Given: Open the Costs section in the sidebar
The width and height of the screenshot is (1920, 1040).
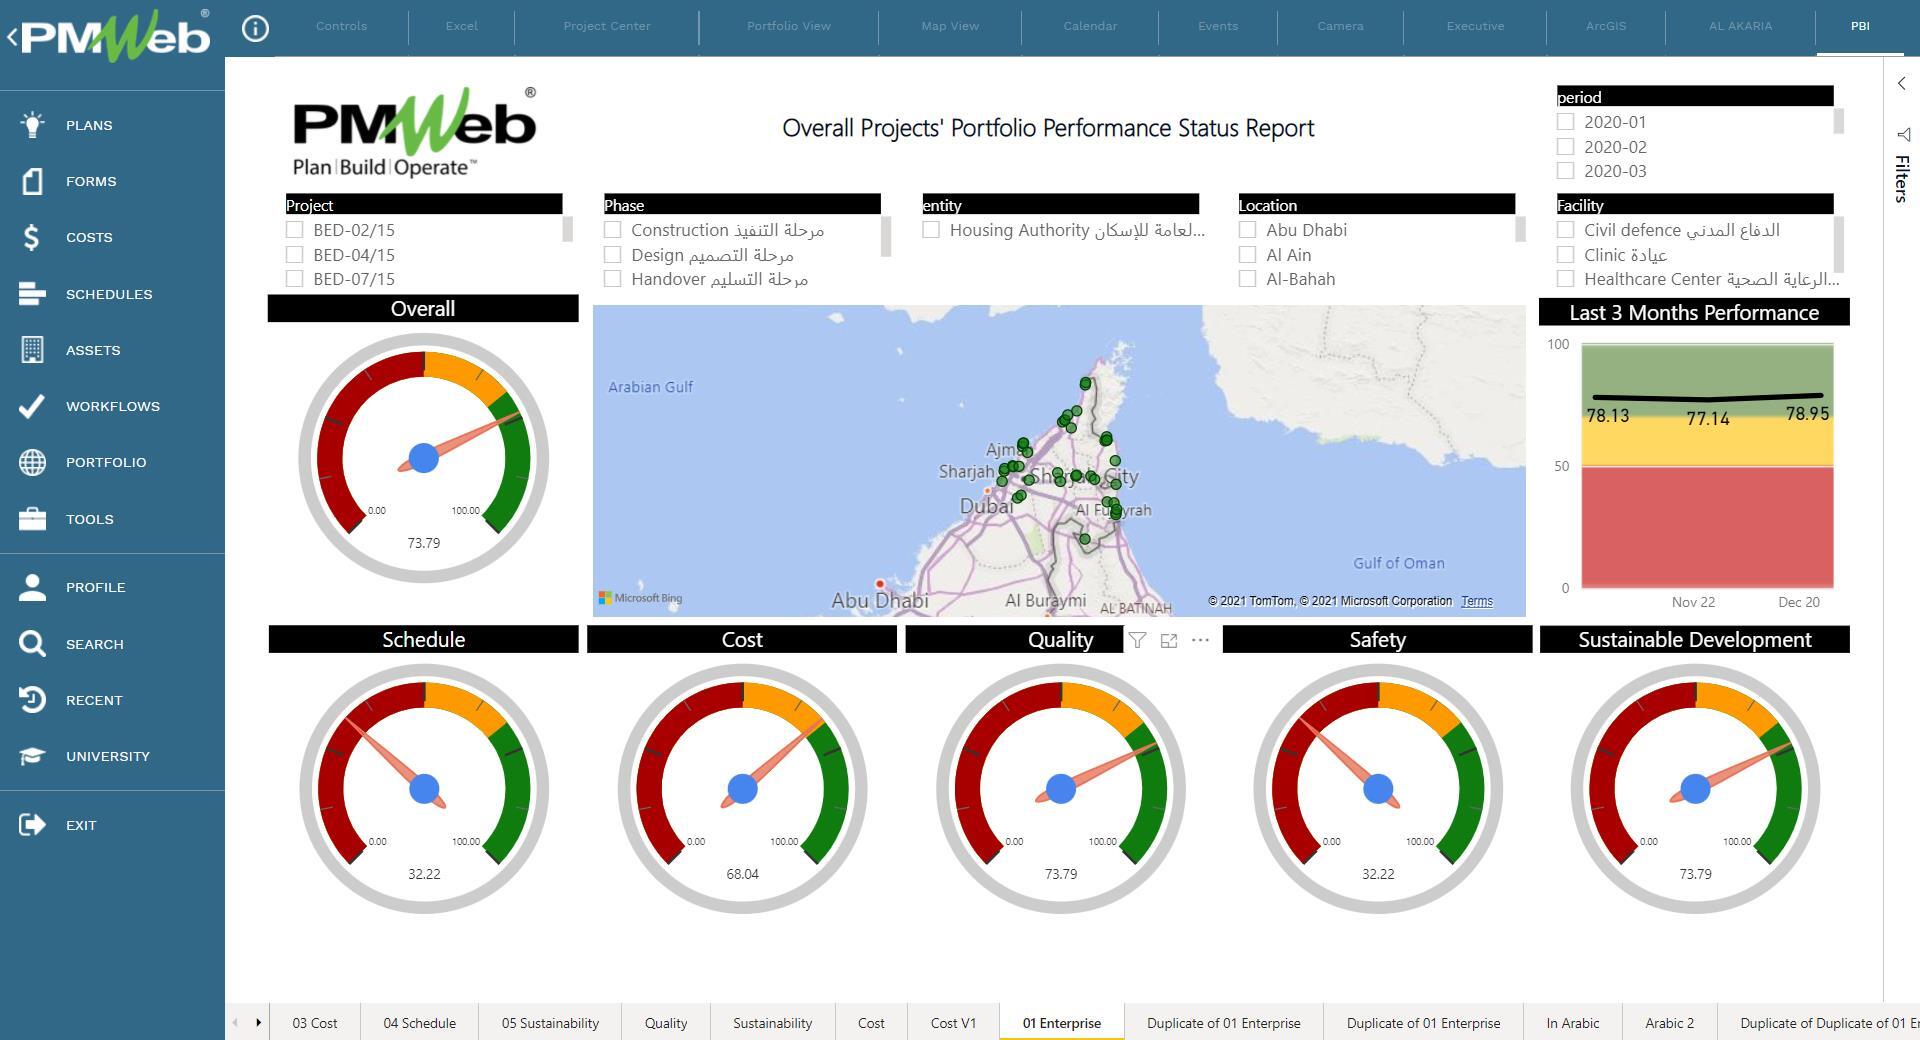Looking at the screenshot, I should [30, 237].
